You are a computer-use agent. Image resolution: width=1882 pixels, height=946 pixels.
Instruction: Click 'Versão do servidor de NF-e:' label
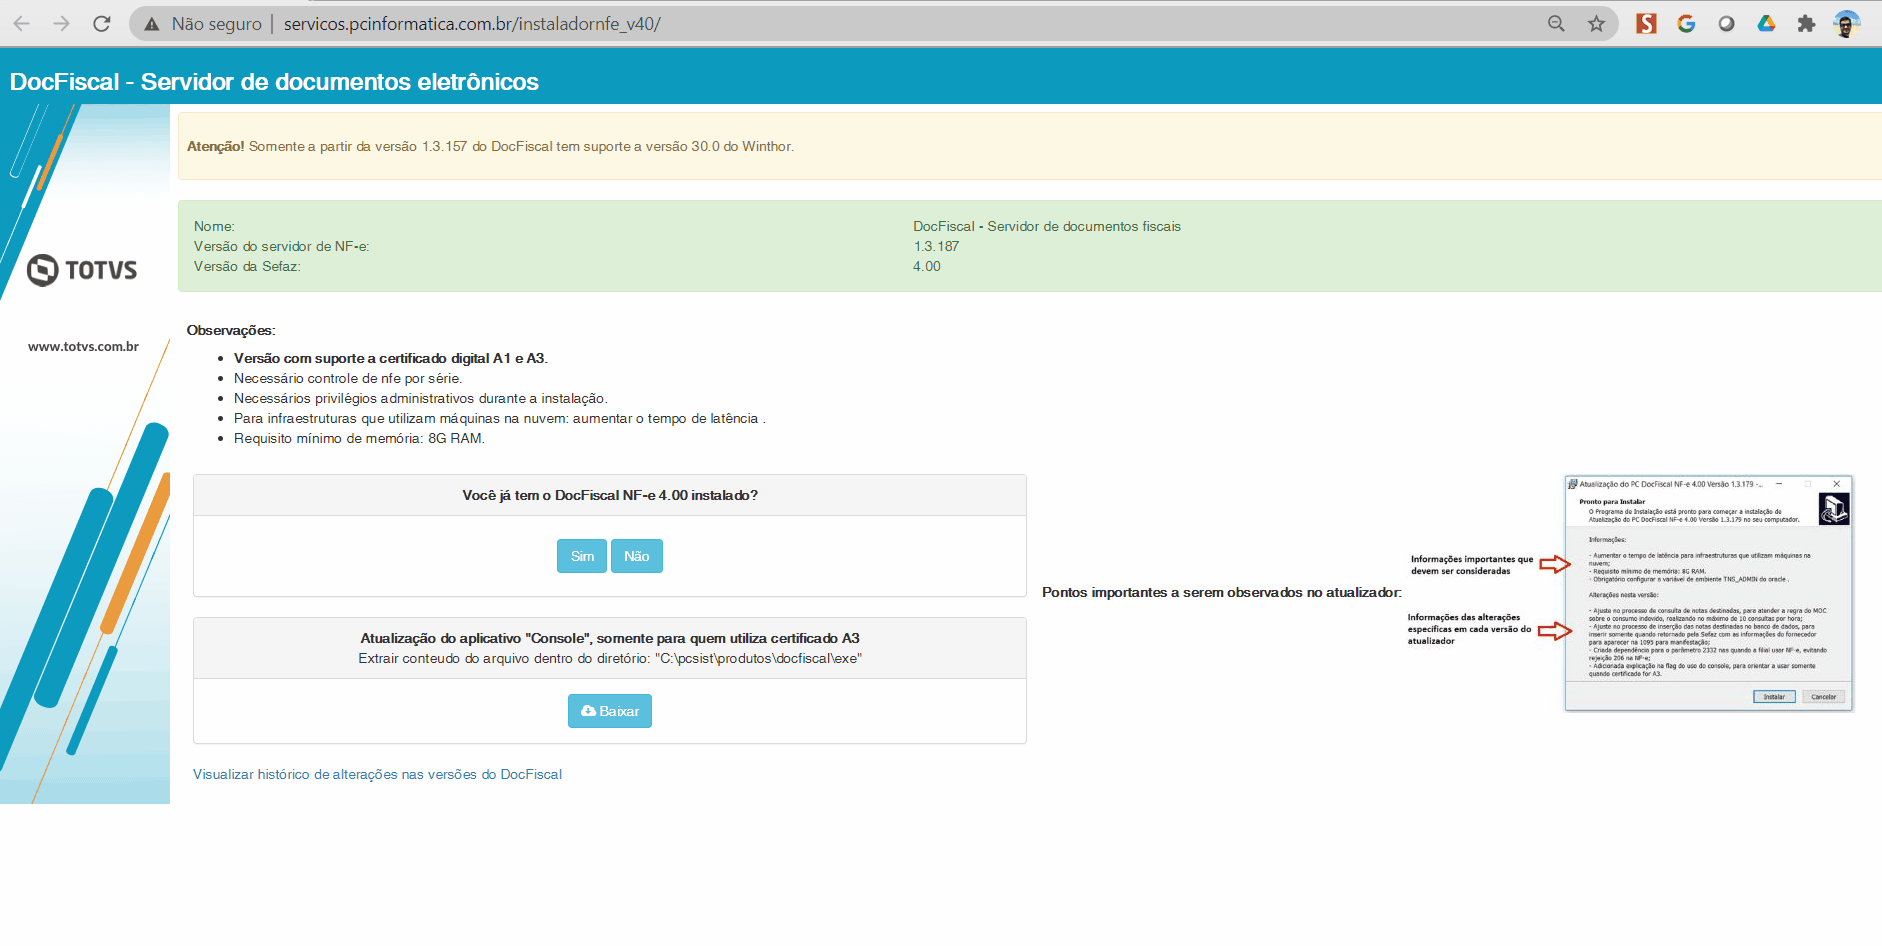[x=282, y=246]
